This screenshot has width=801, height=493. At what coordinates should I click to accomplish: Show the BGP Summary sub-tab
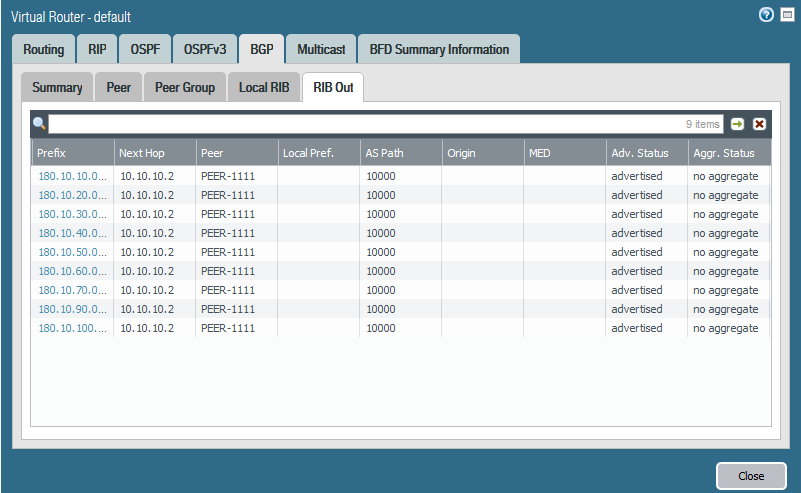click(x=57, y=87)
